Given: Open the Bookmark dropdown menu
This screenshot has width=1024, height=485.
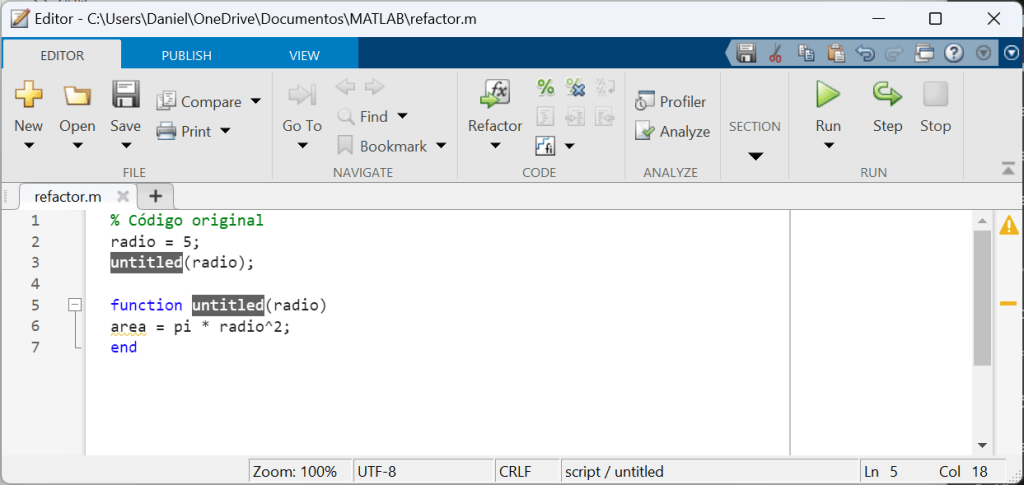Looking at the screenshot, I should coord(440,146).
